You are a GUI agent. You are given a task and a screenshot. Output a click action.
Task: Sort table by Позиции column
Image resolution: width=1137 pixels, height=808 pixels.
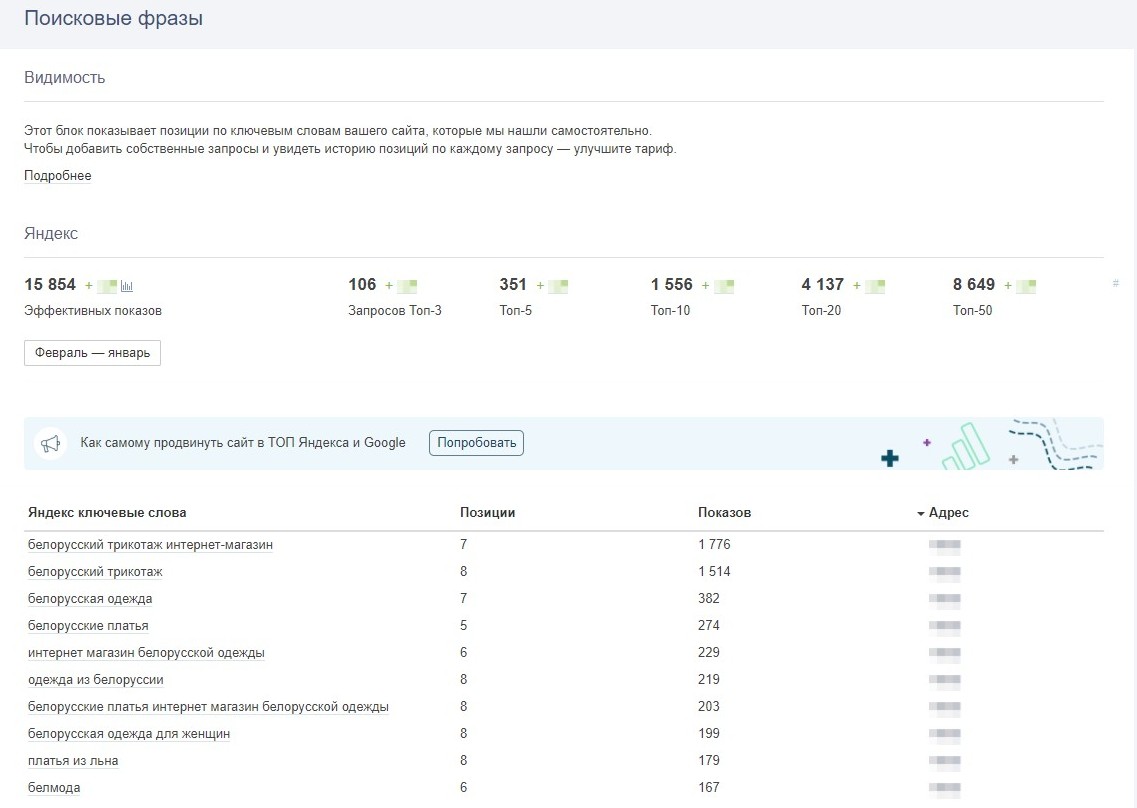pyautogui.click(x=487, y=512)
